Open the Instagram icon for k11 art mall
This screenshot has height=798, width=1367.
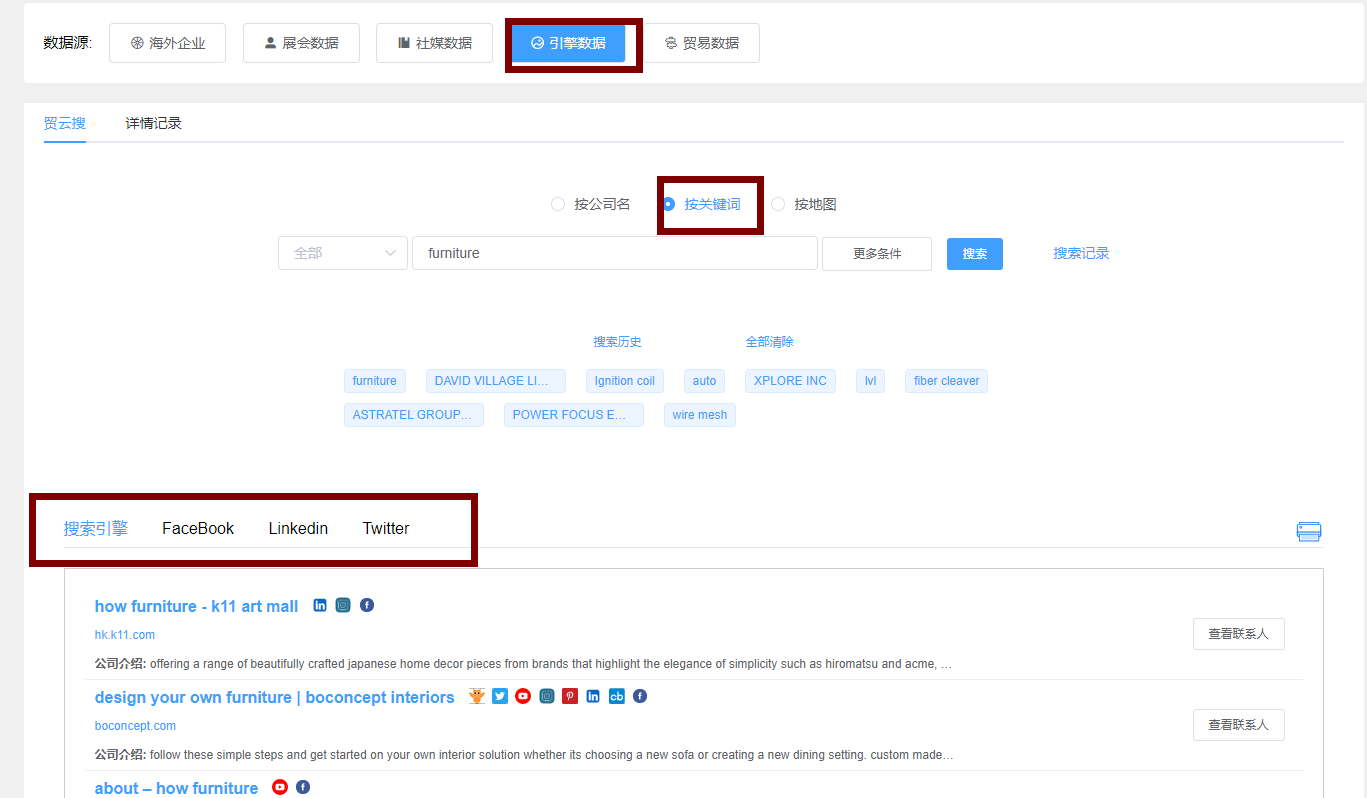coord(343,605)
